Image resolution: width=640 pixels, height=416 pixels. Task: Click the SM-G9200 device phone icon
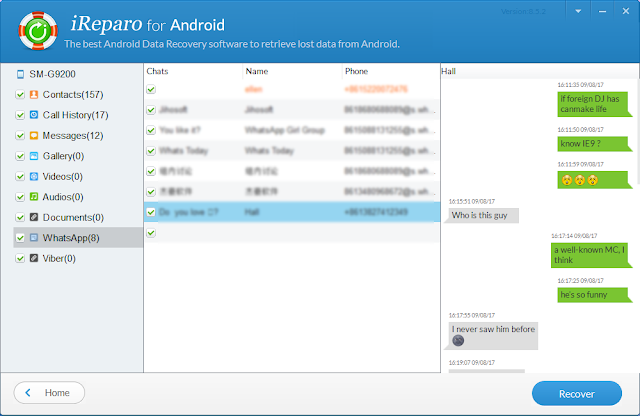tap(20, 74)
